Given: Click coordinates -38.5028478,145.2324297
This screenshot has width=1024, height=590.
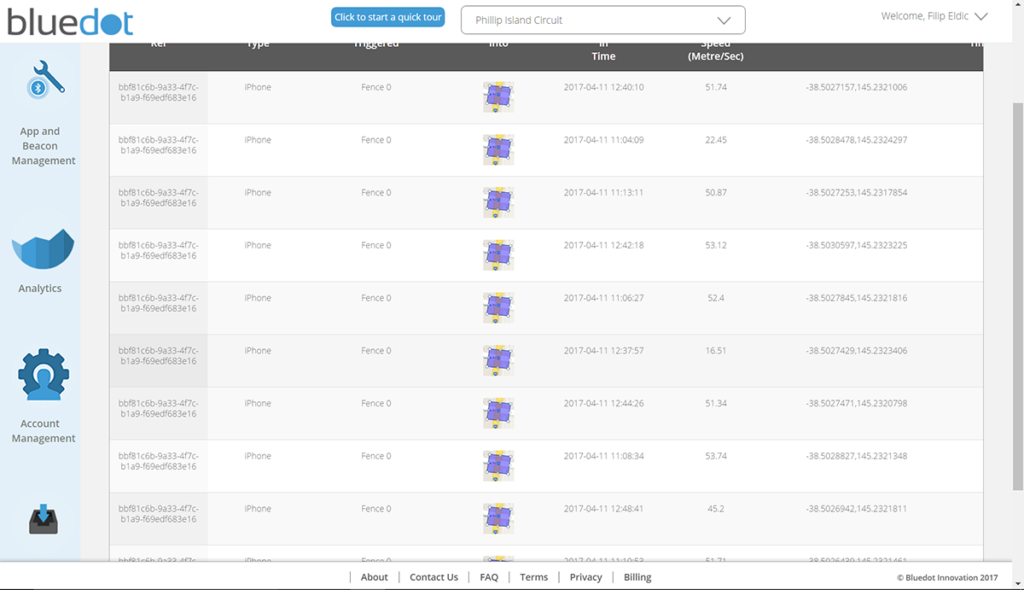Looking at the screenshot, I should tap(856, 140).
